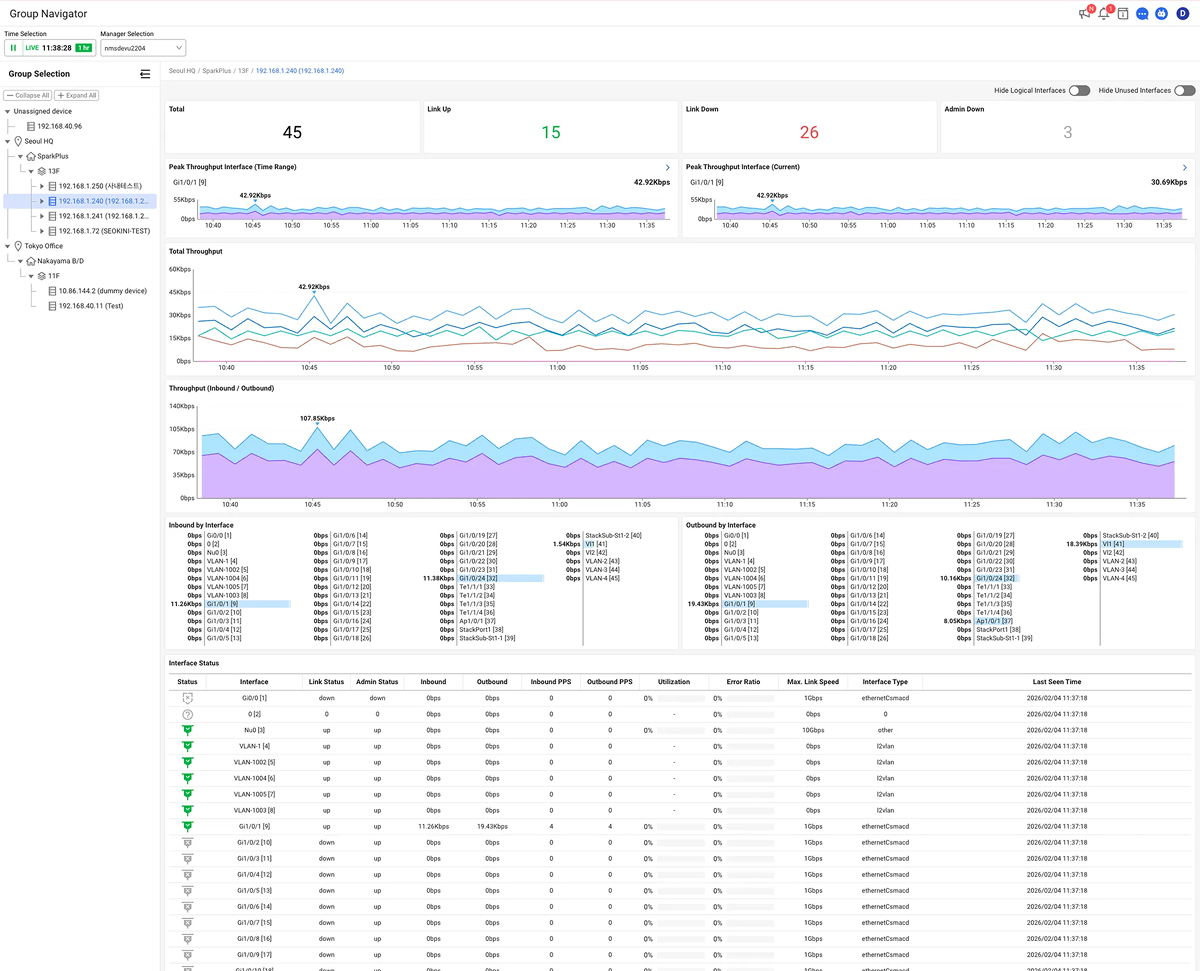1200x971 pixels.
Task: Click Seoul HQ in the breadcrumb
Action: tap(182, 71)
